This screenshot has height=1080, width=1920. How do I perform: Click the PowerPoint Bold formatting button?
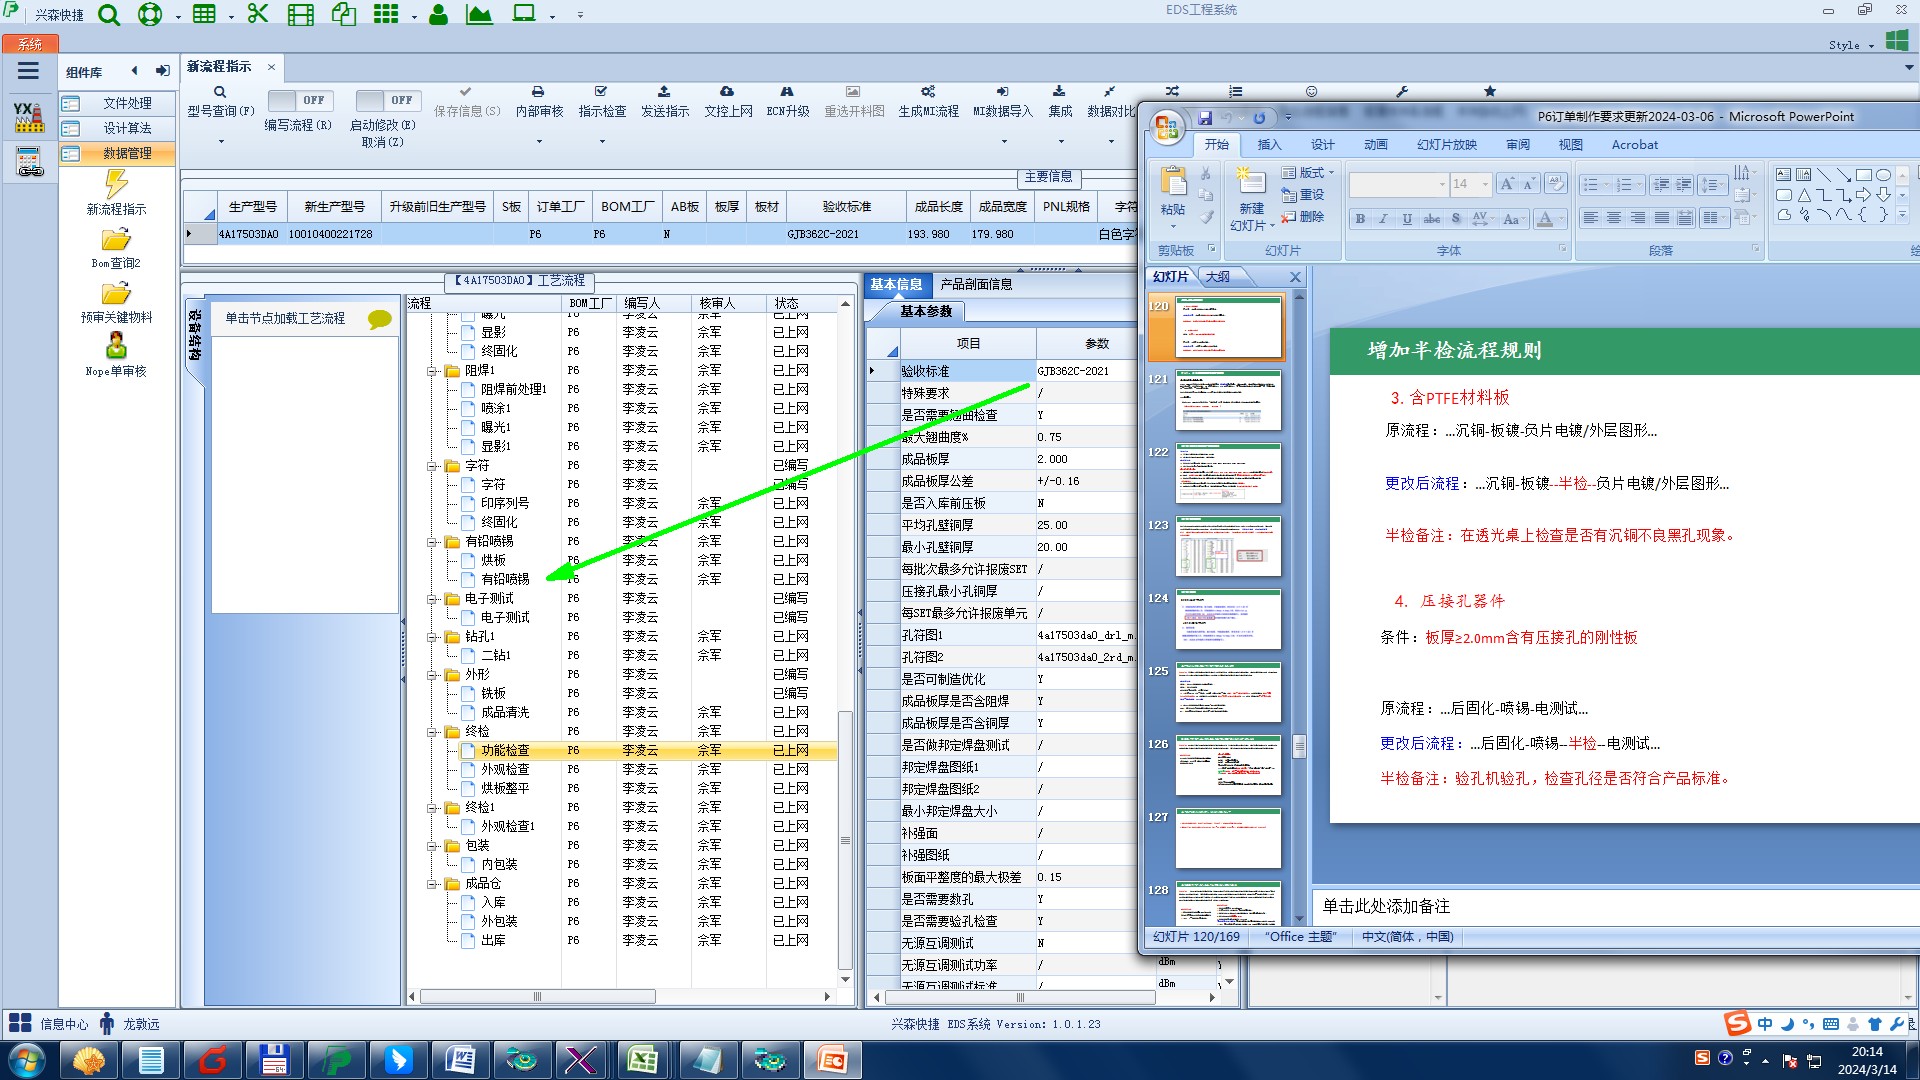1360,218
